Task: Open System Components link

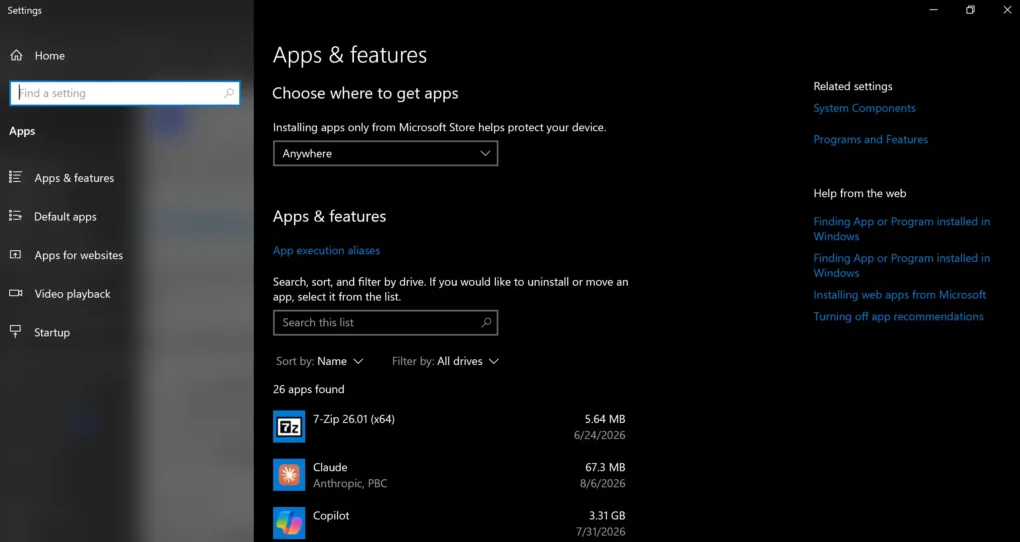Action: coord(864,109)
